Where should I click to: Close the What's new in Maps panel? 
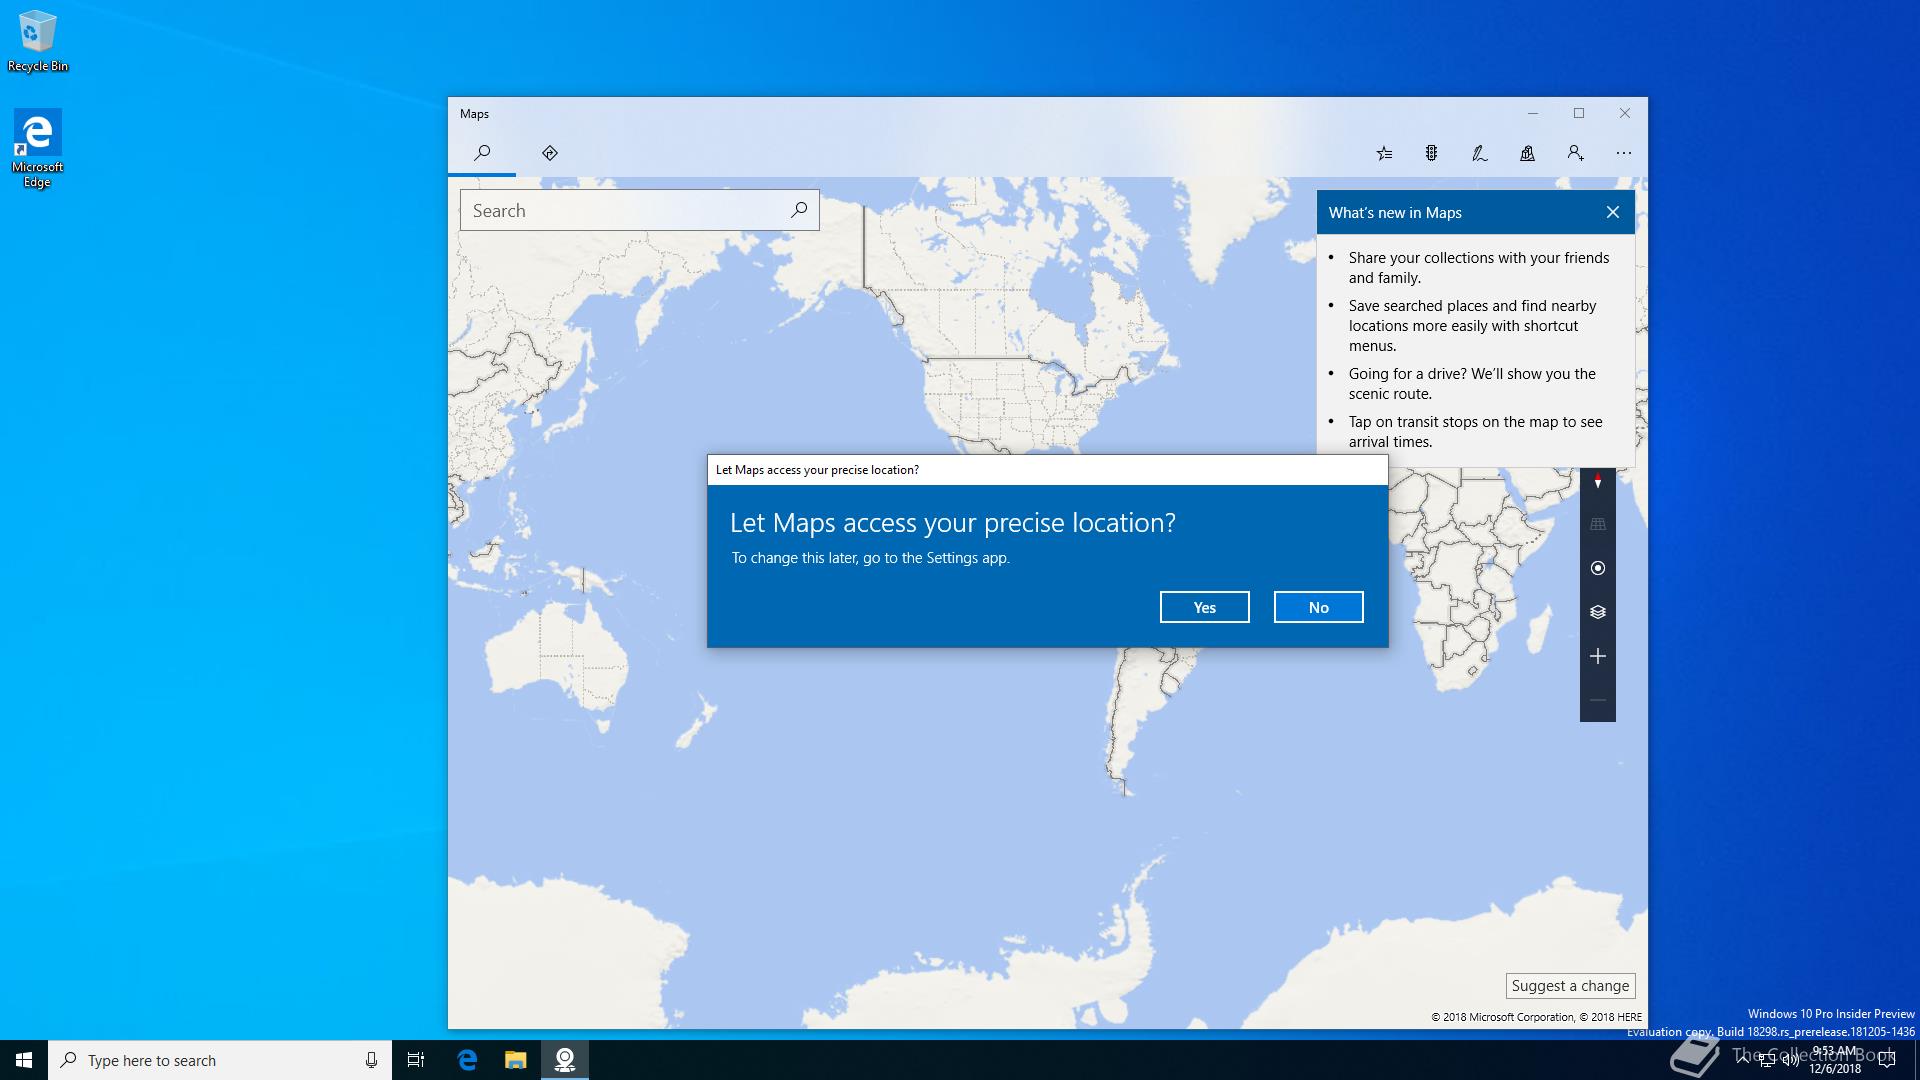[x=1612, y=212]
